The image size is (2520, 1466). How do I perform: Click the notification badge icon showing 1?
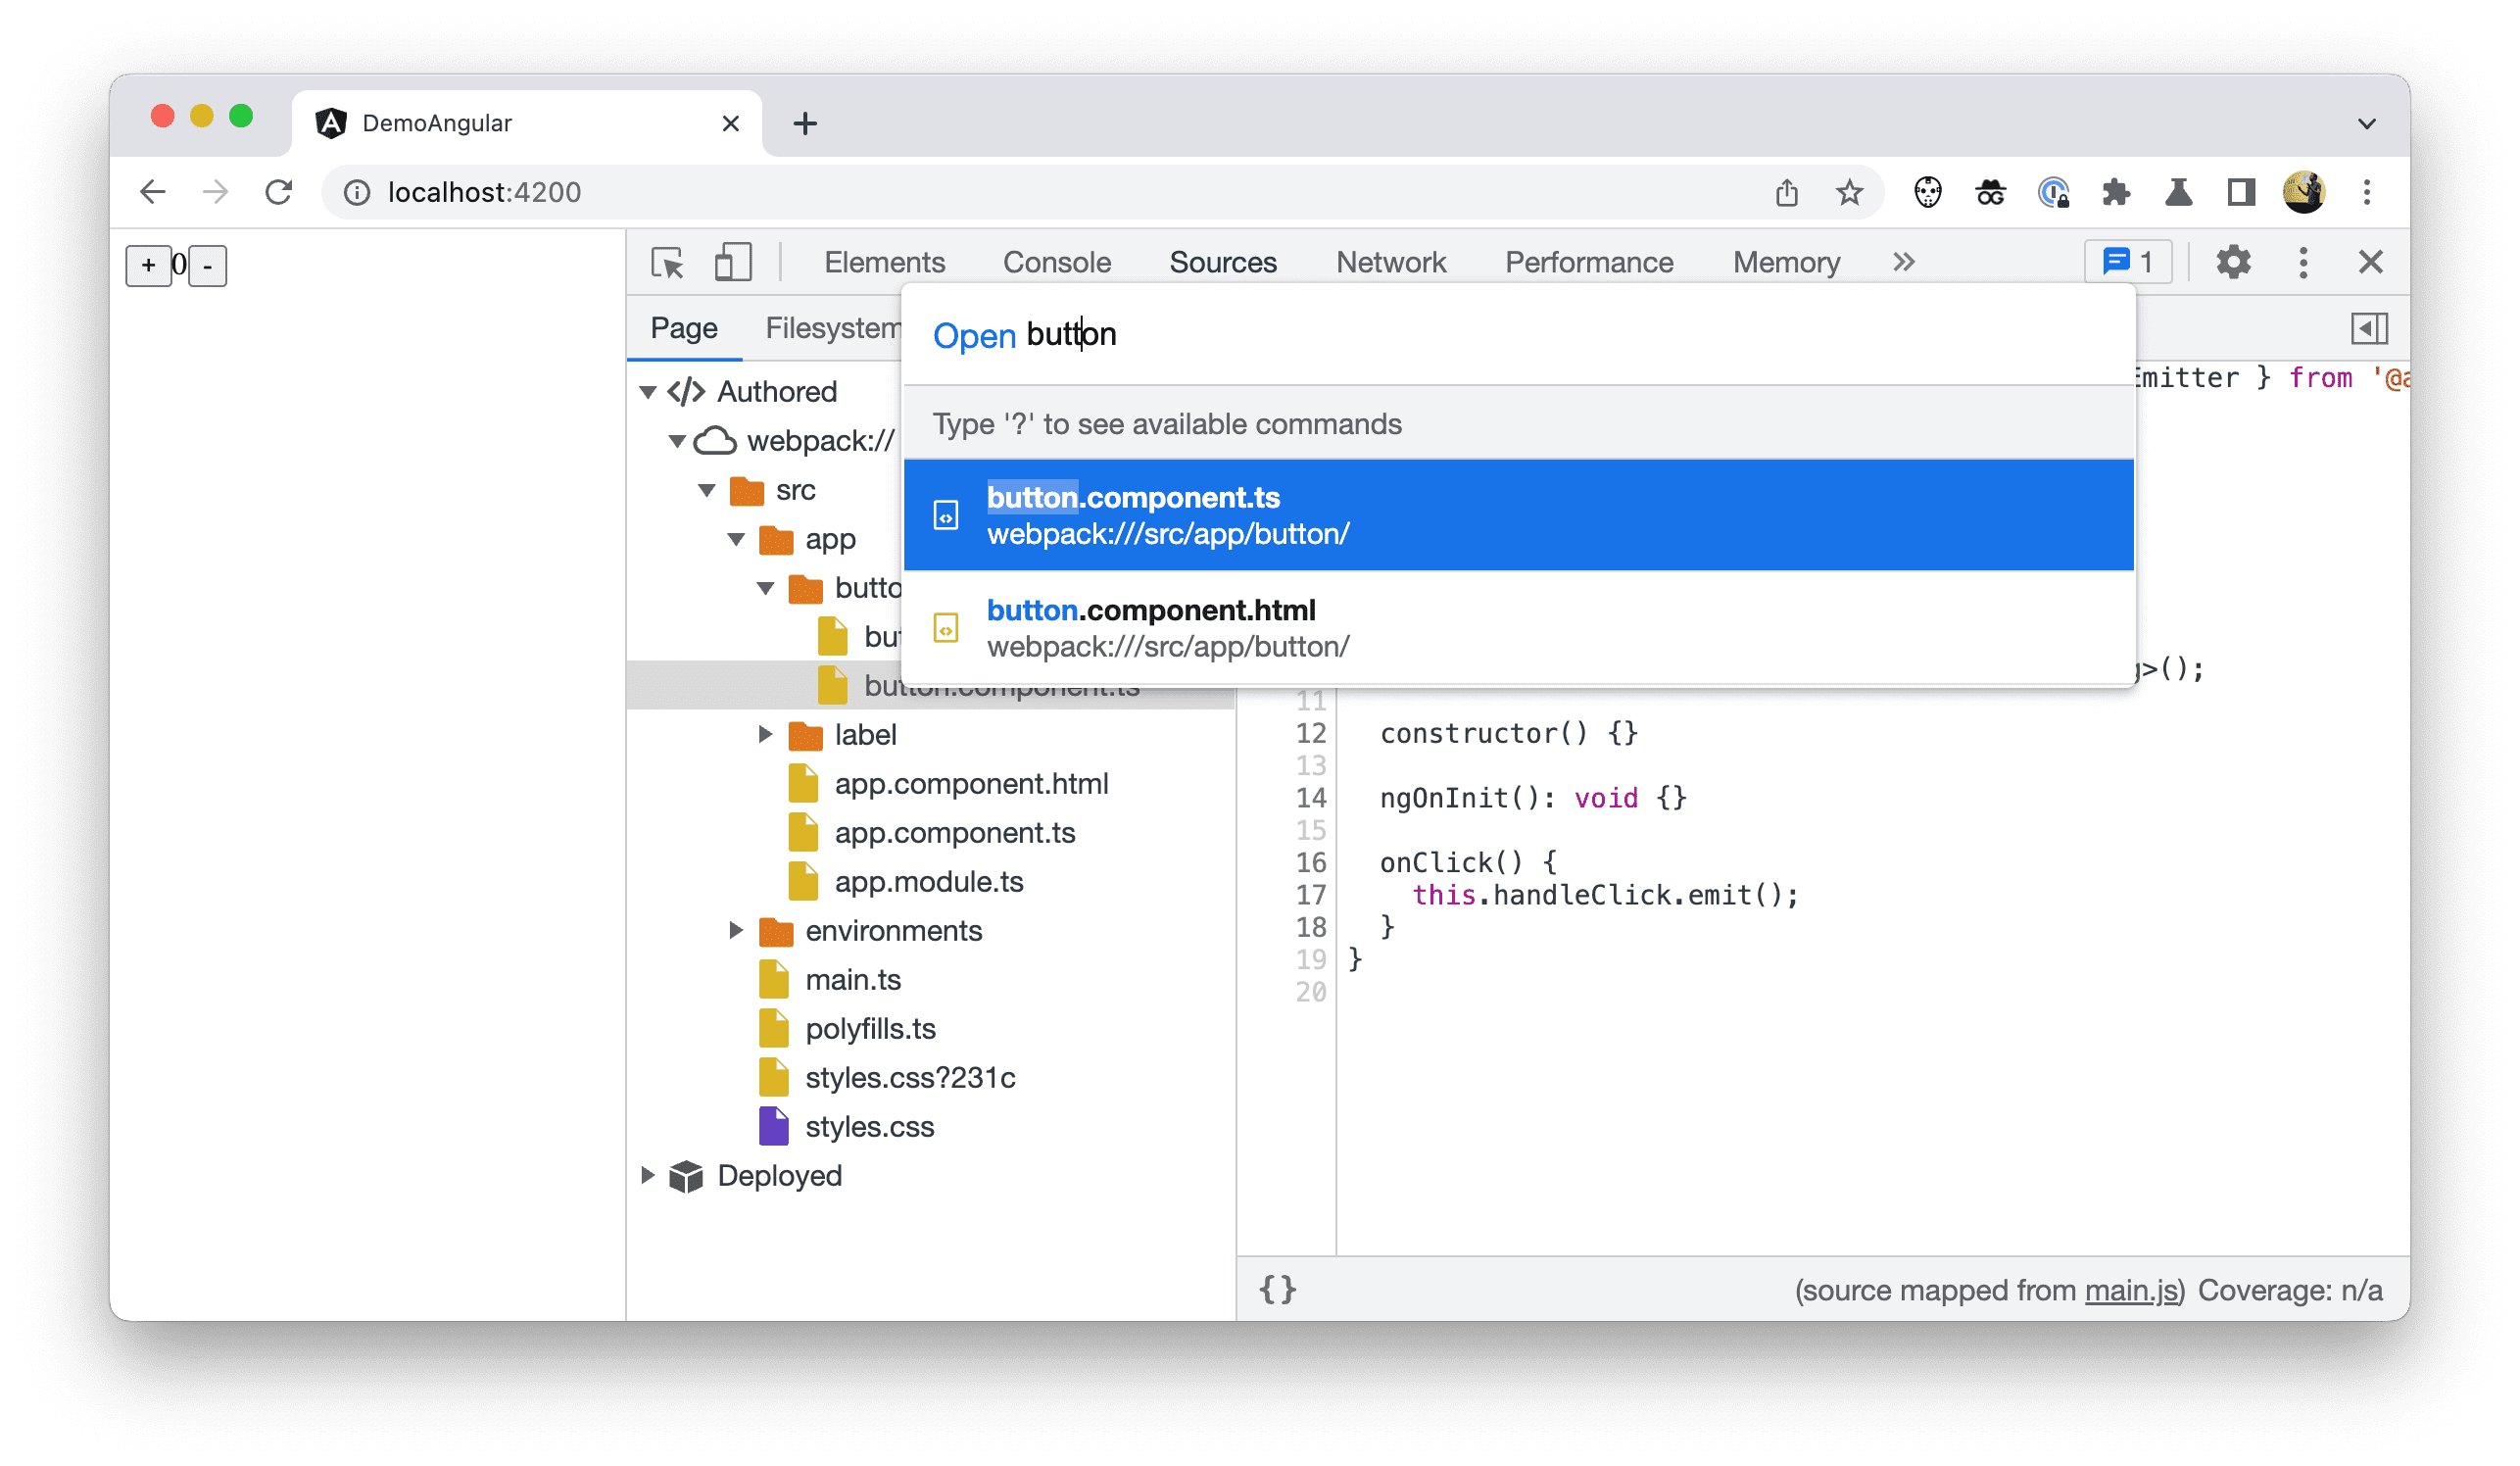2122,262
